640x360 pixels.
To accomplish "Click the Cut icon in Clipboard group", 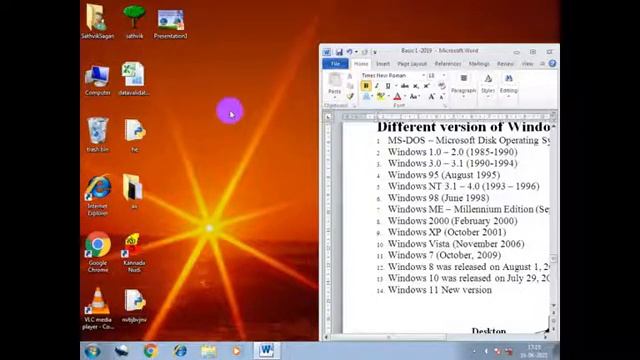I will click(350, 76).
